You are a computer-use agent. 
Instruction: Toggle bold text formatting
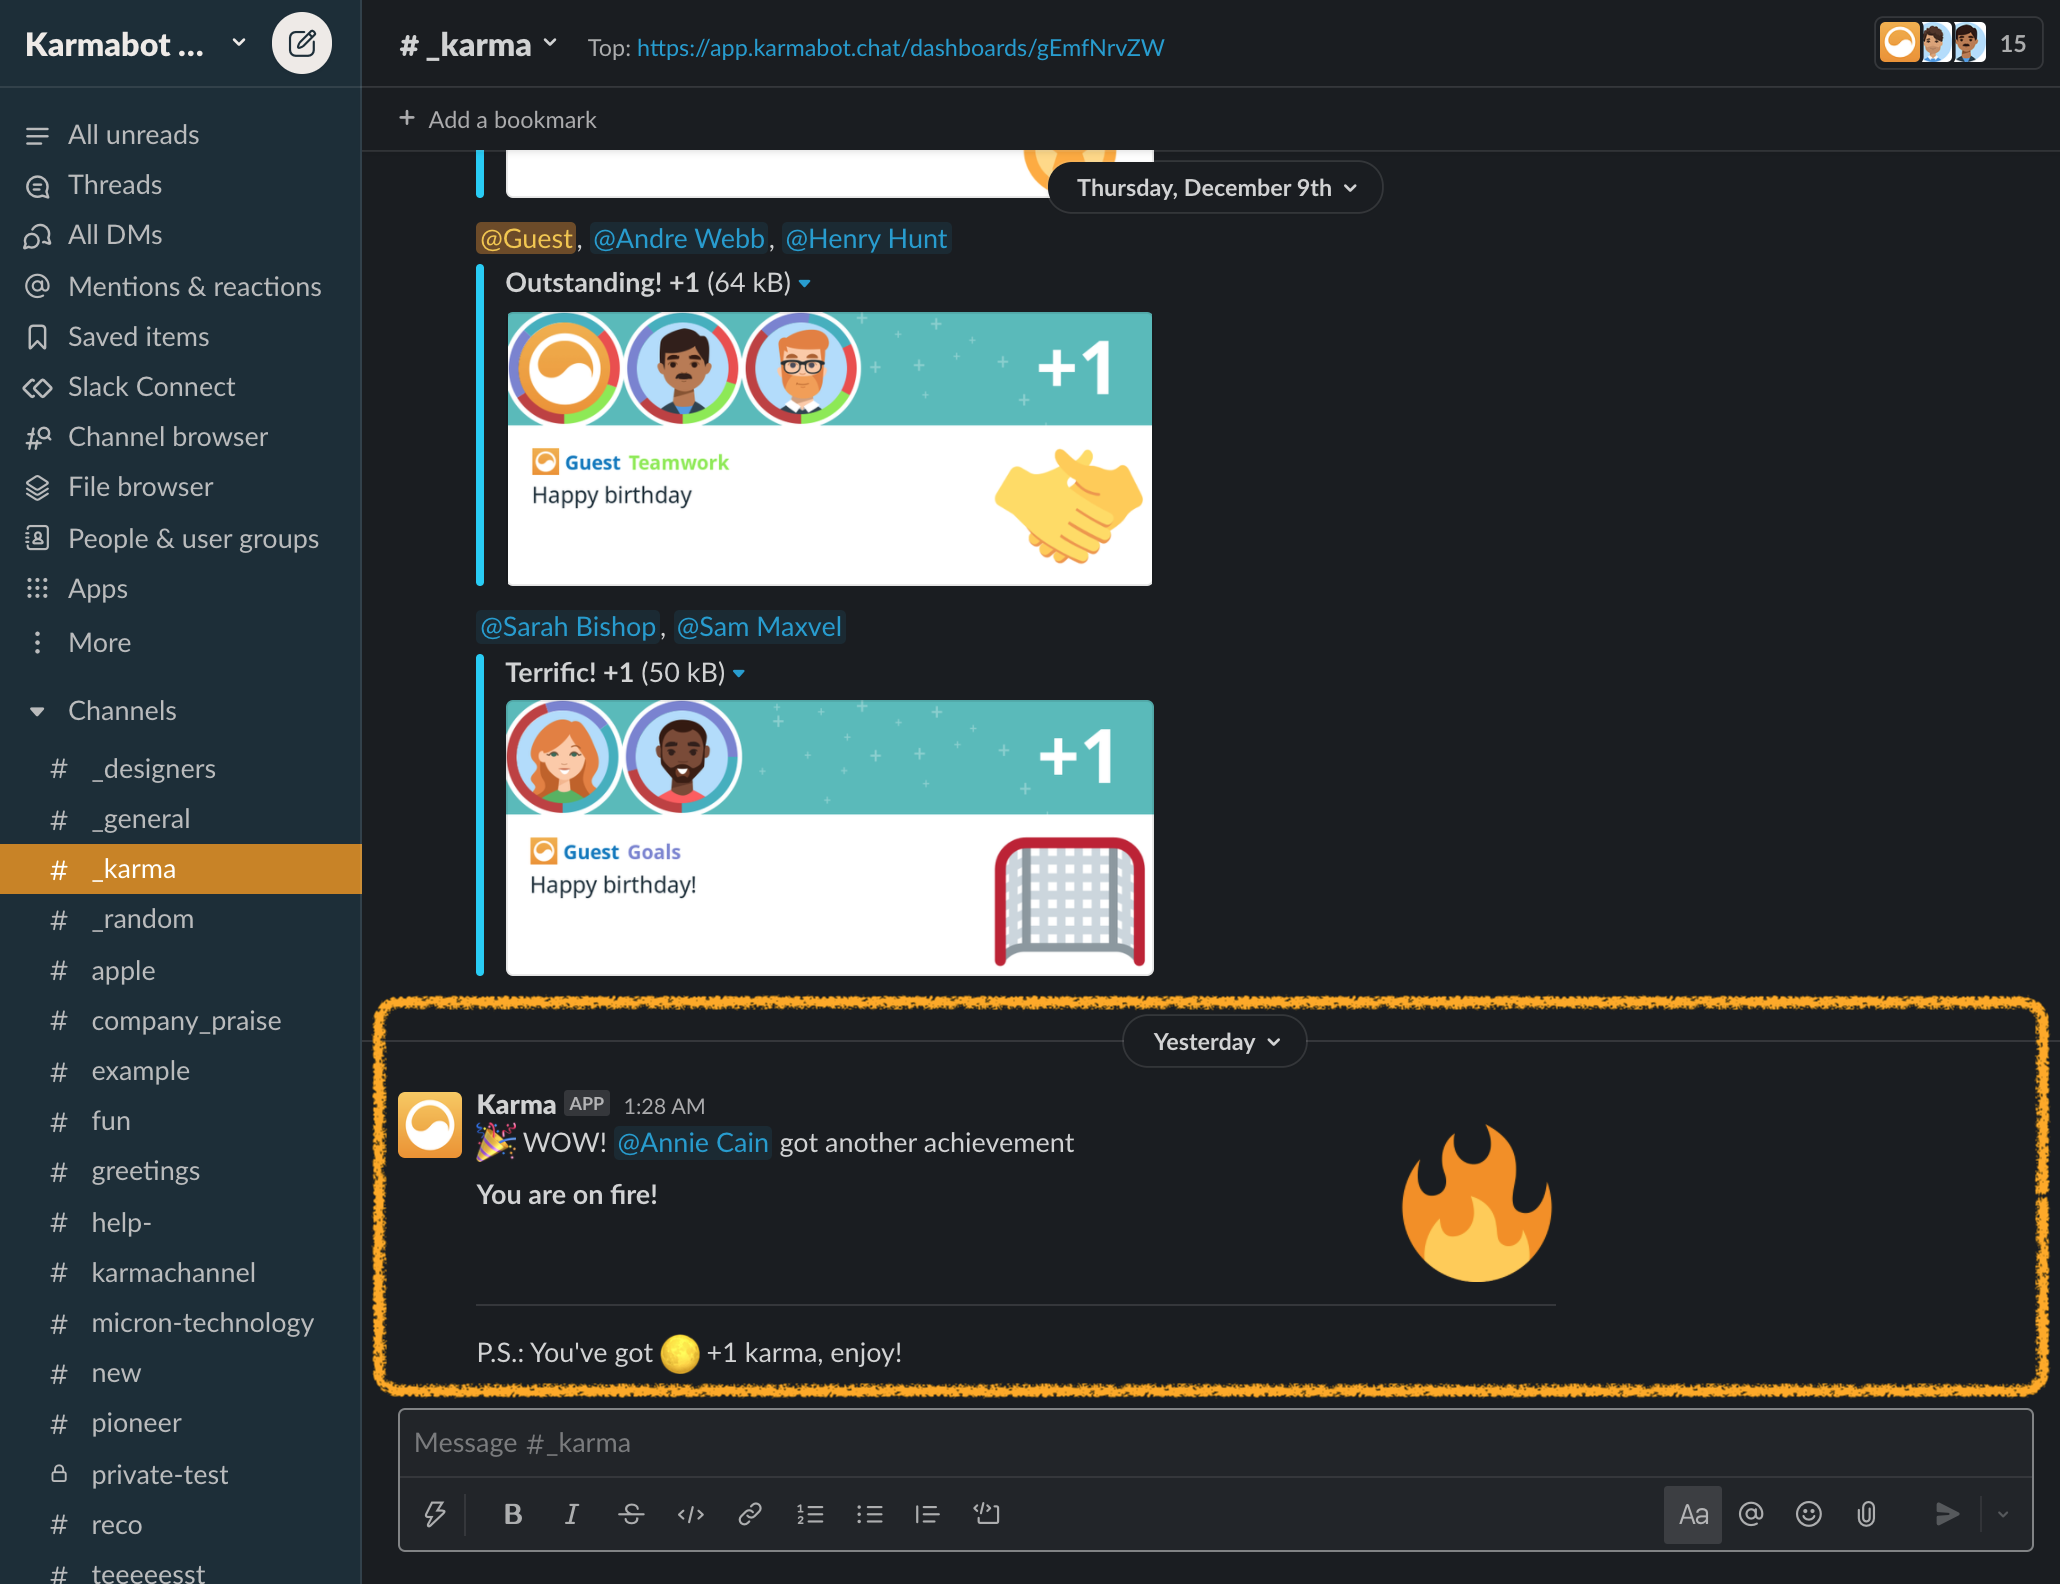[x=512, y=1514]
